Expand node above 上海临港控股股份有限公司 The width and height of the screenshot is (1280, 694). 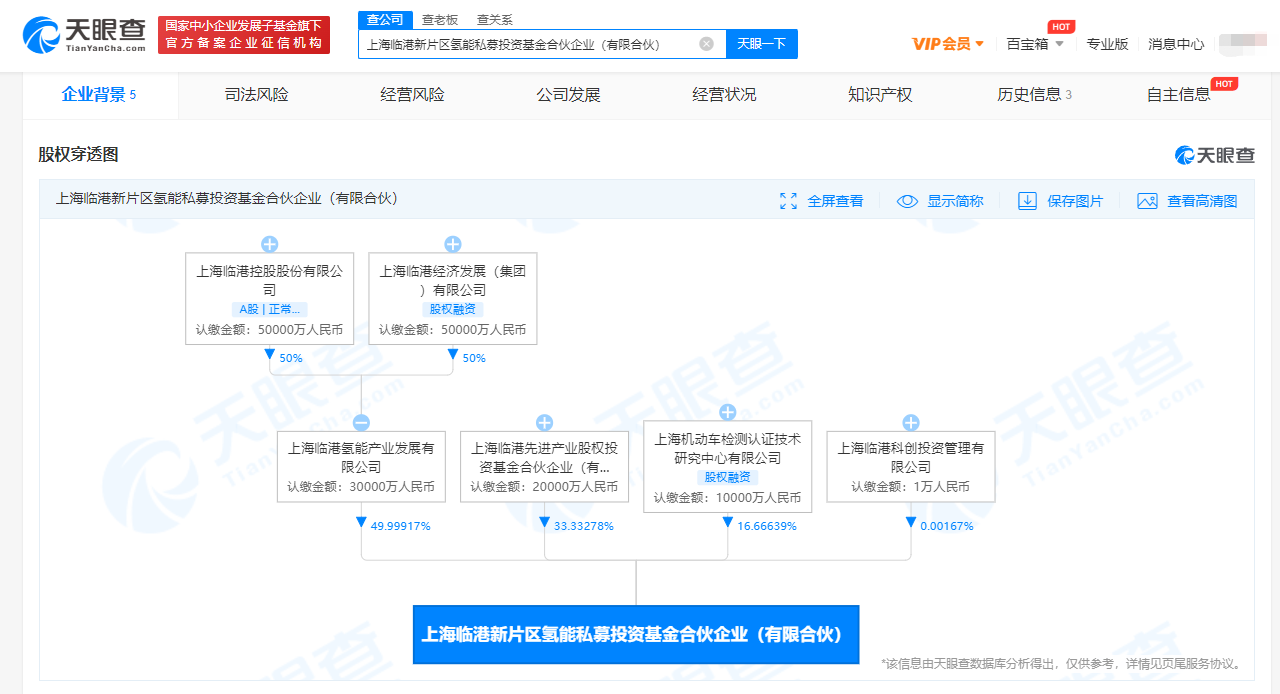(269, 244)
